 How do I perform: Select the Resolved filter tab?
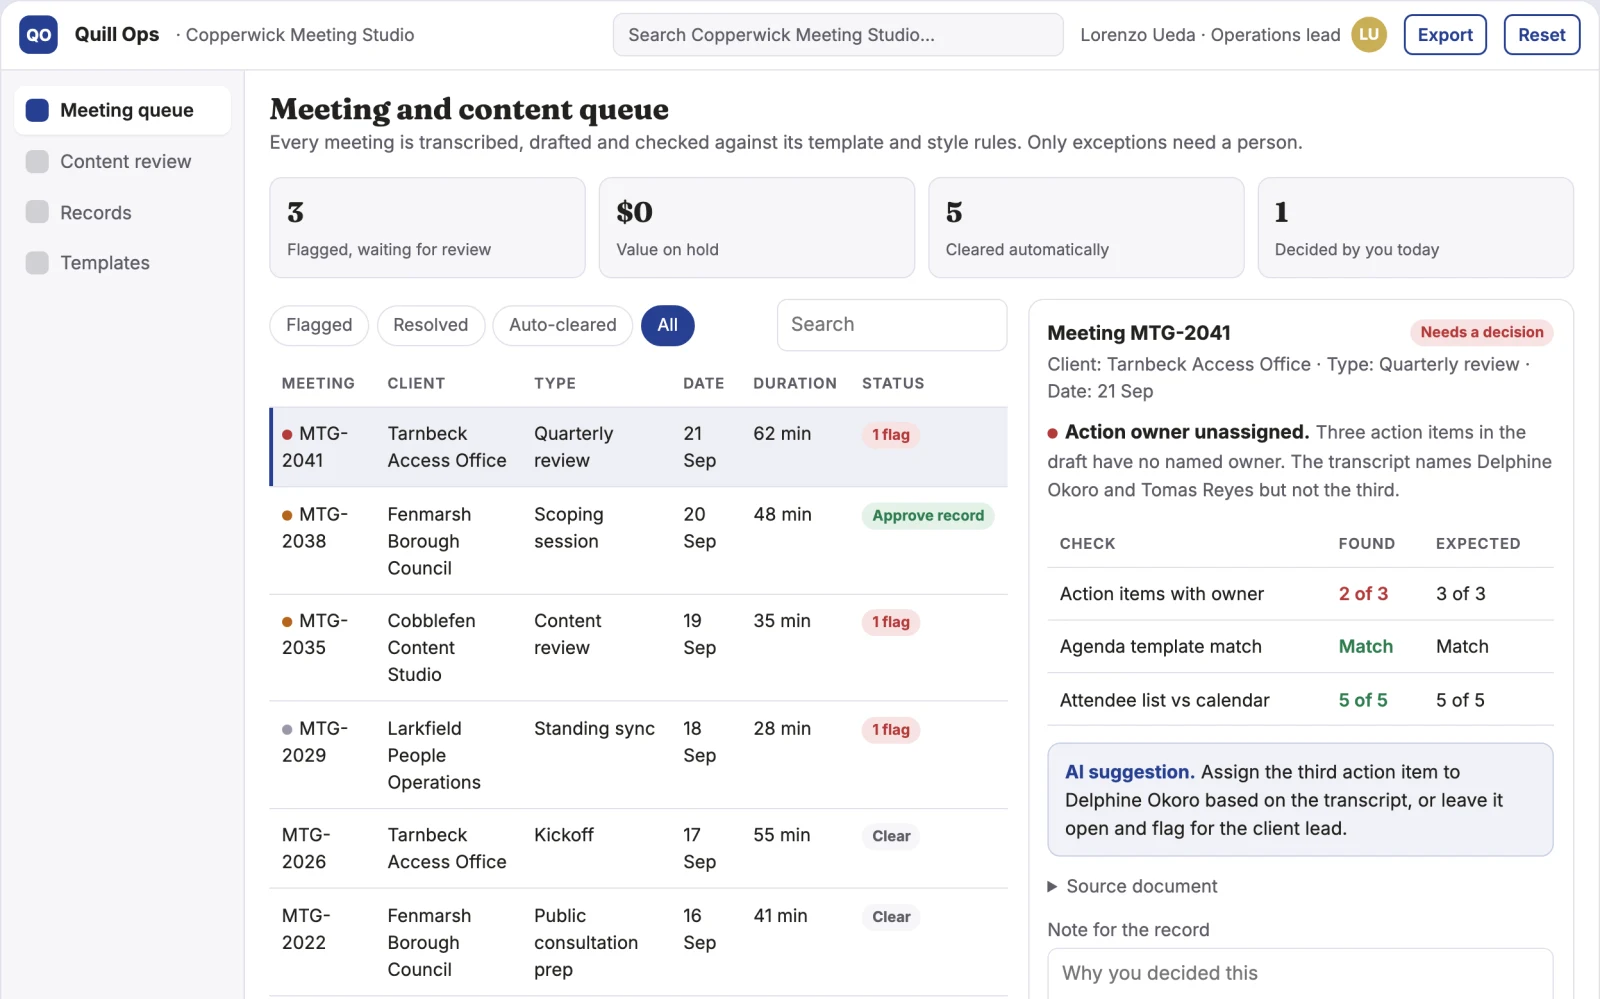(x=431, y=325)
